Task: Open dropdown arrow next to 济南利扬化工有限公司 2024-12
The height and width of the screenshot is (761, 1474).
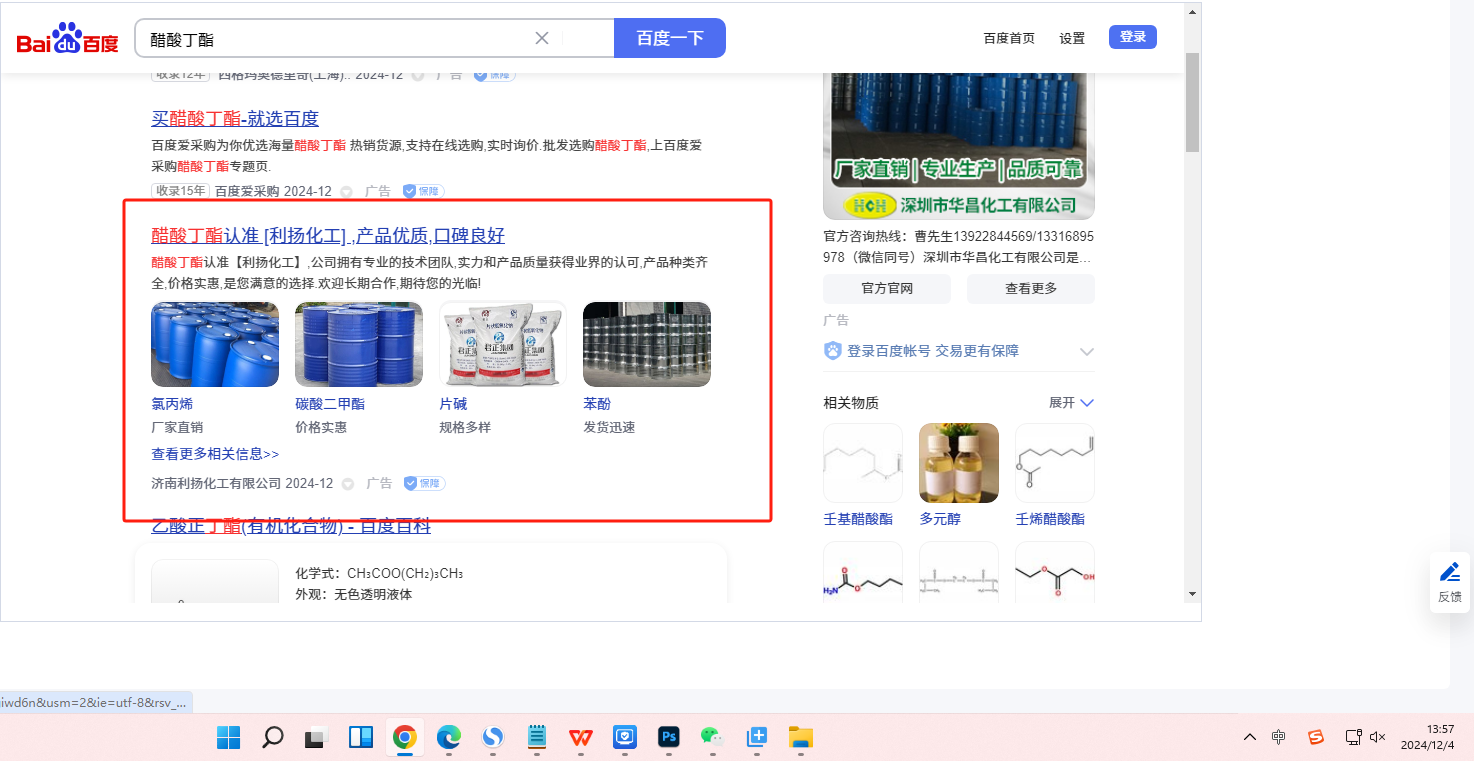Action: (347, 484)
